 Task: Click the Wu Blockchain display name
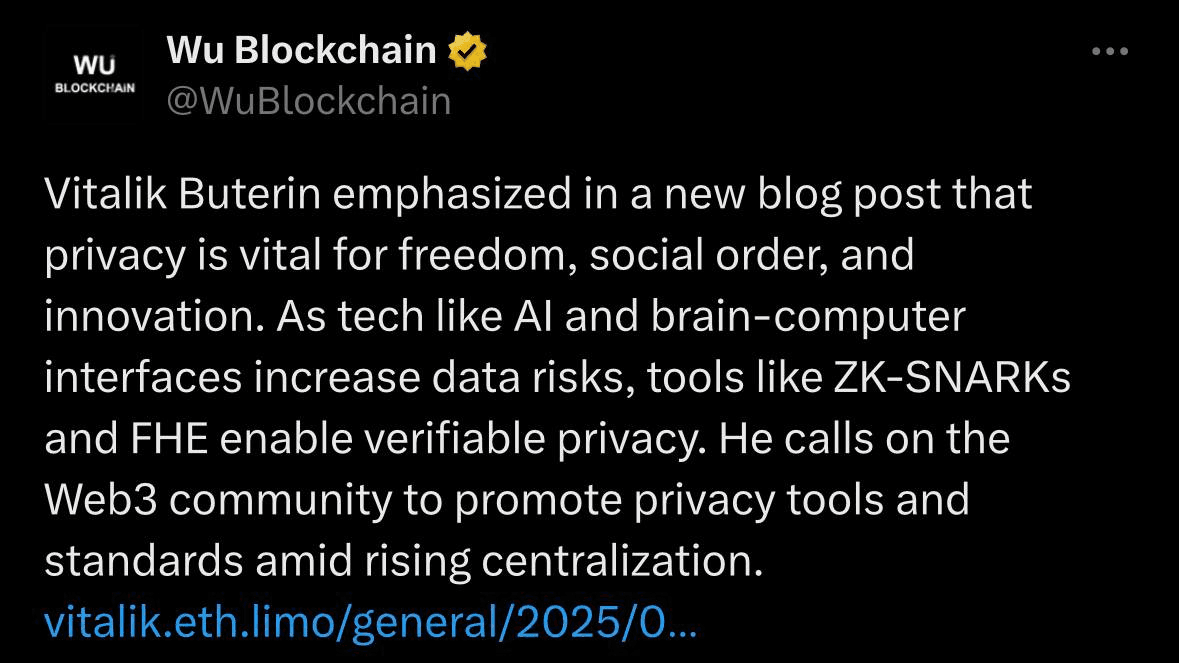point(301,50)
